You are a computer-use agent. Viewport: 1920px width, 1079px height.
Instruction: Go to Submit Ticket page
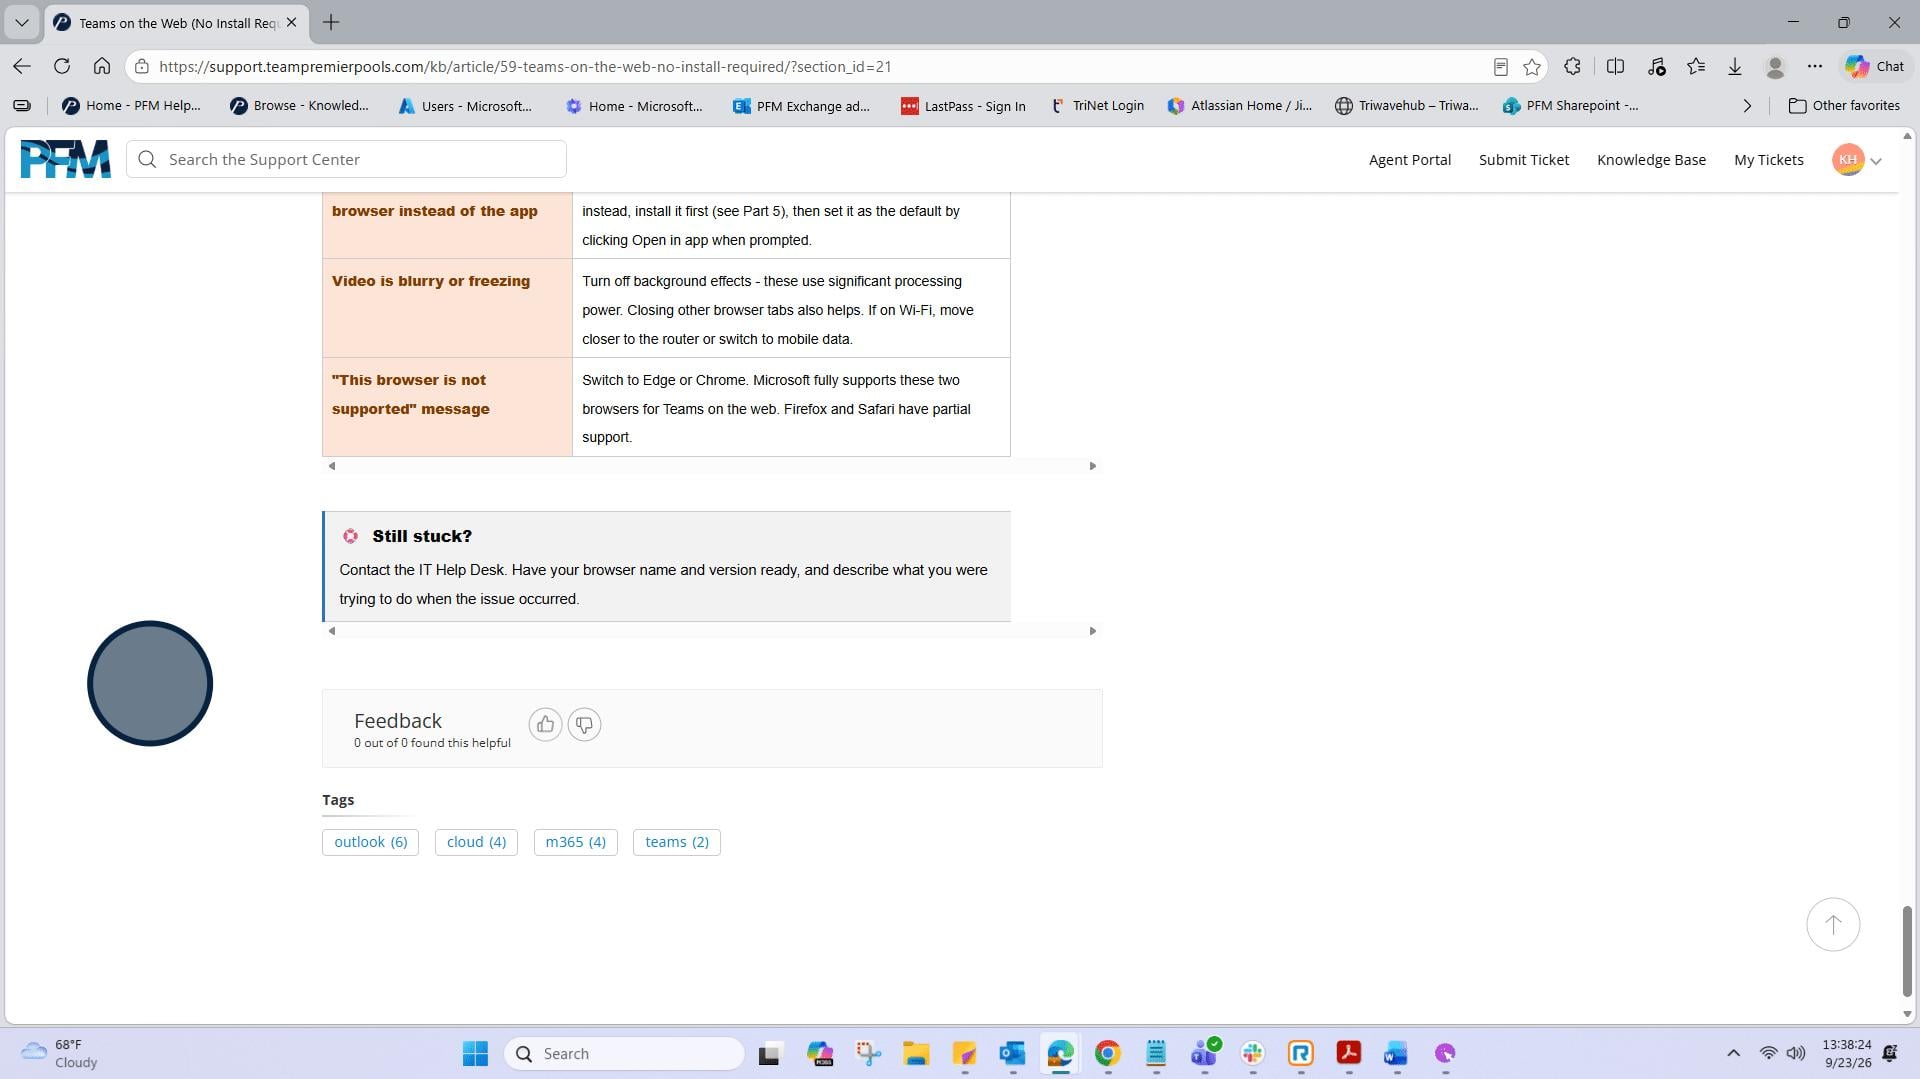tap(1523, 160)
